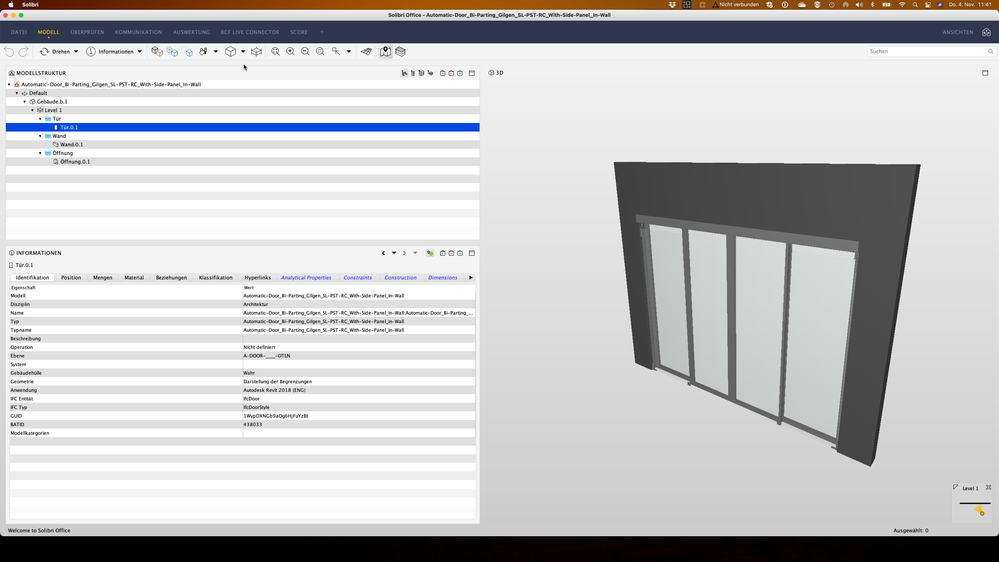
Task: Click the layers stack icon in toolbar
Action: click(x=400, y=51)
